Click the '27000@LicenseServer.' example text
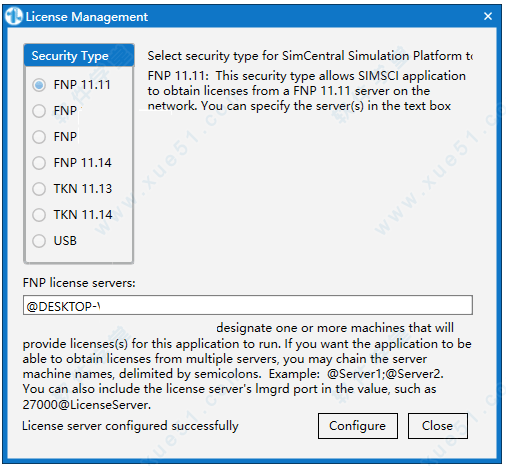The width and height of the screenshot is (506, 466). tap(87, 405)
